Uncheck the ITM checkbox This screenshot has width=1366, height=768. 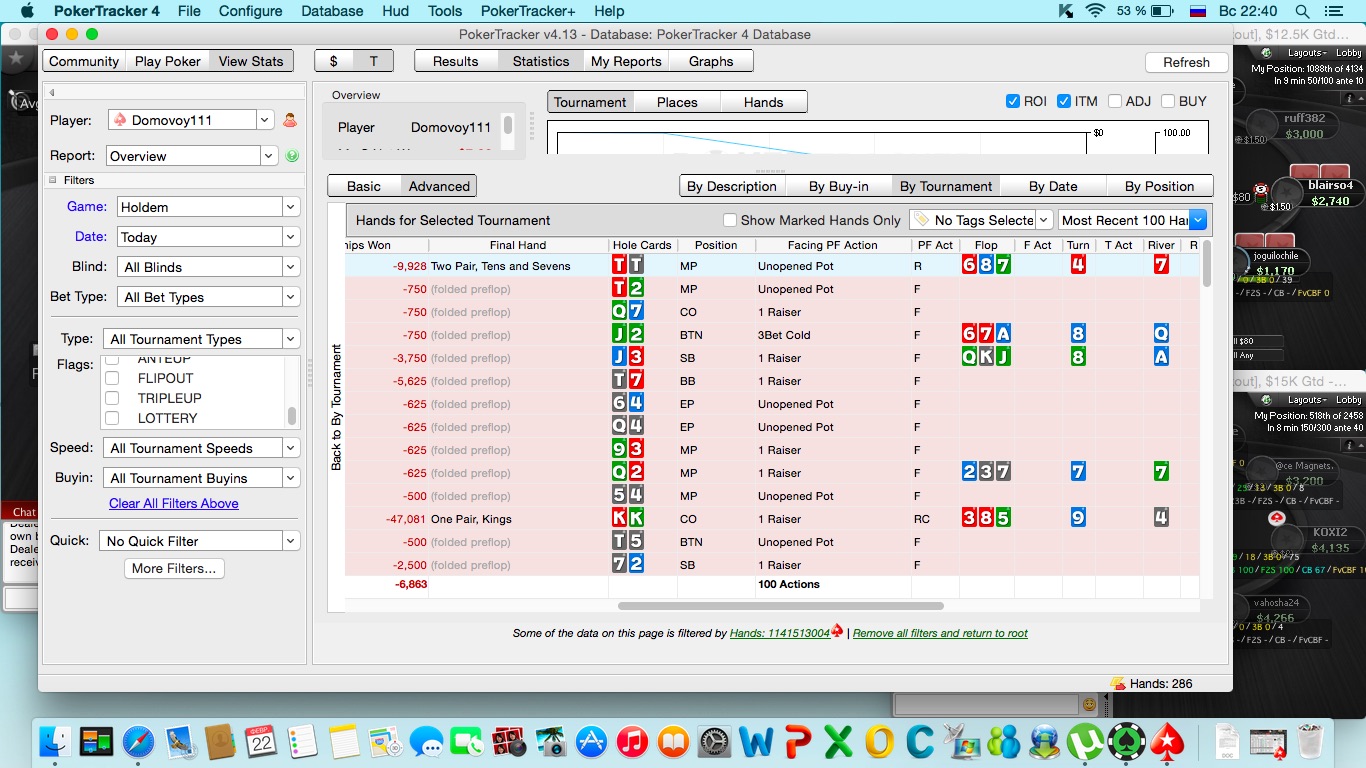(1064, 101)
